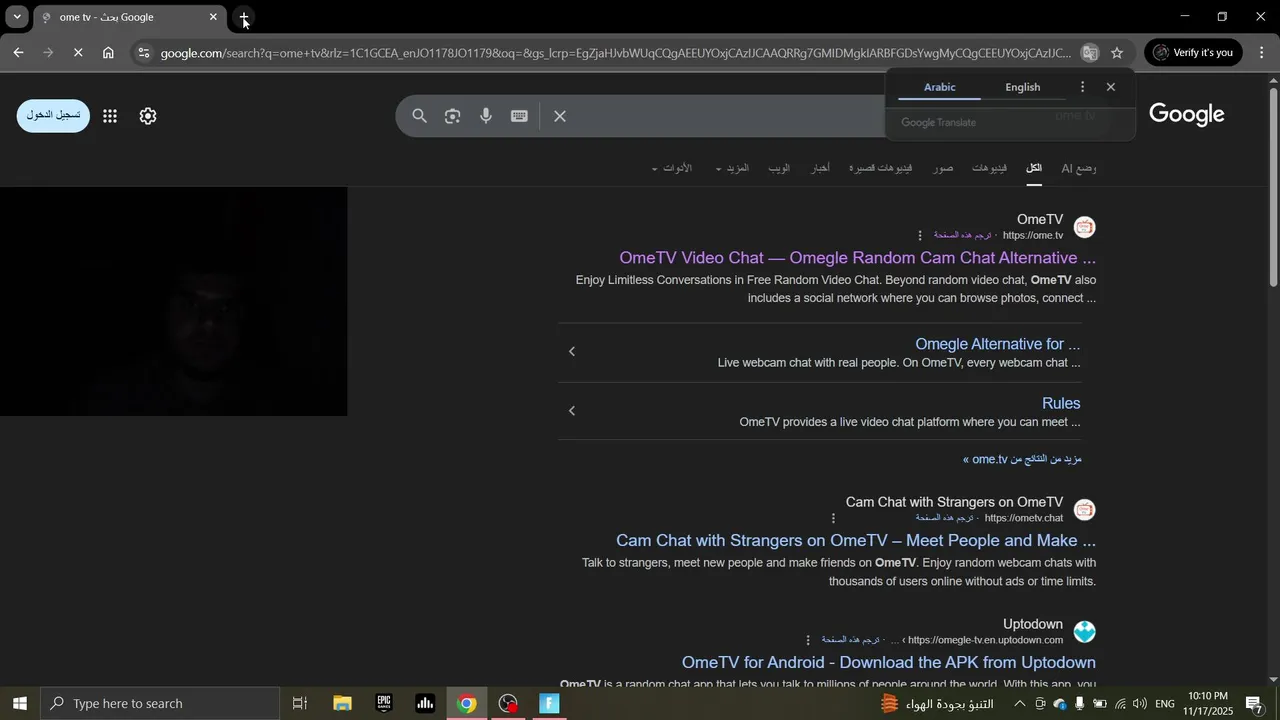
Task: Bookmark this page with the star
Action: pyautogui.click(x=1117, y=53)
